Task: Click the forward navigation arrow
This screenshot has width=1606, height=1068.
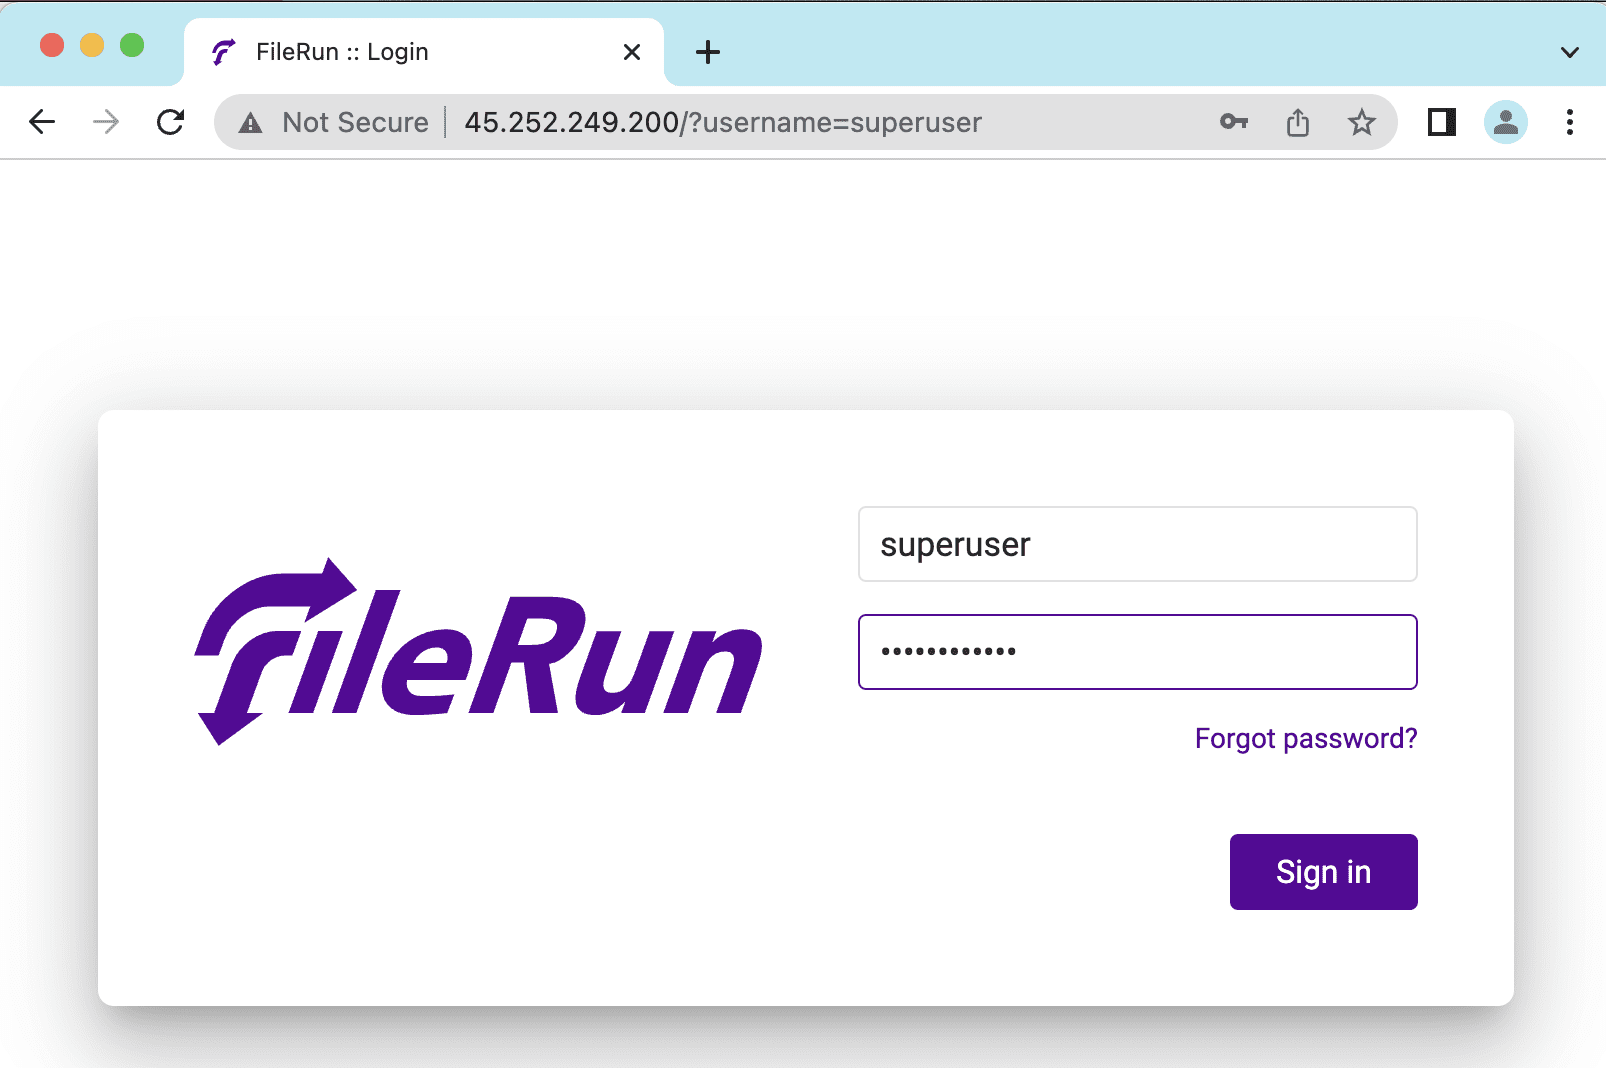Action: pyautogui.click(x=106, y=122)
